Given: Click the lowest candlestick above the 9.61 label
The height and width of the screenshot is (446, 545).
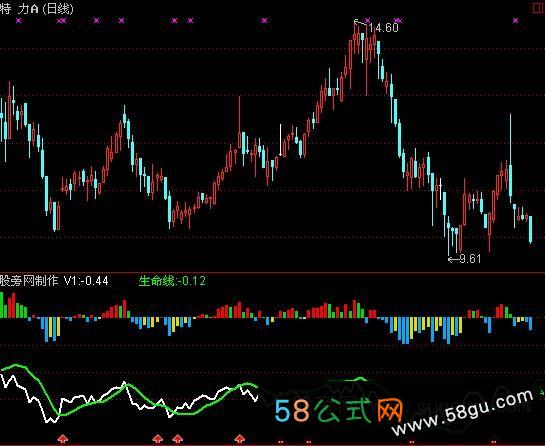Looking at the screenshot, I should pyautogui.click(x=449, y=237).
